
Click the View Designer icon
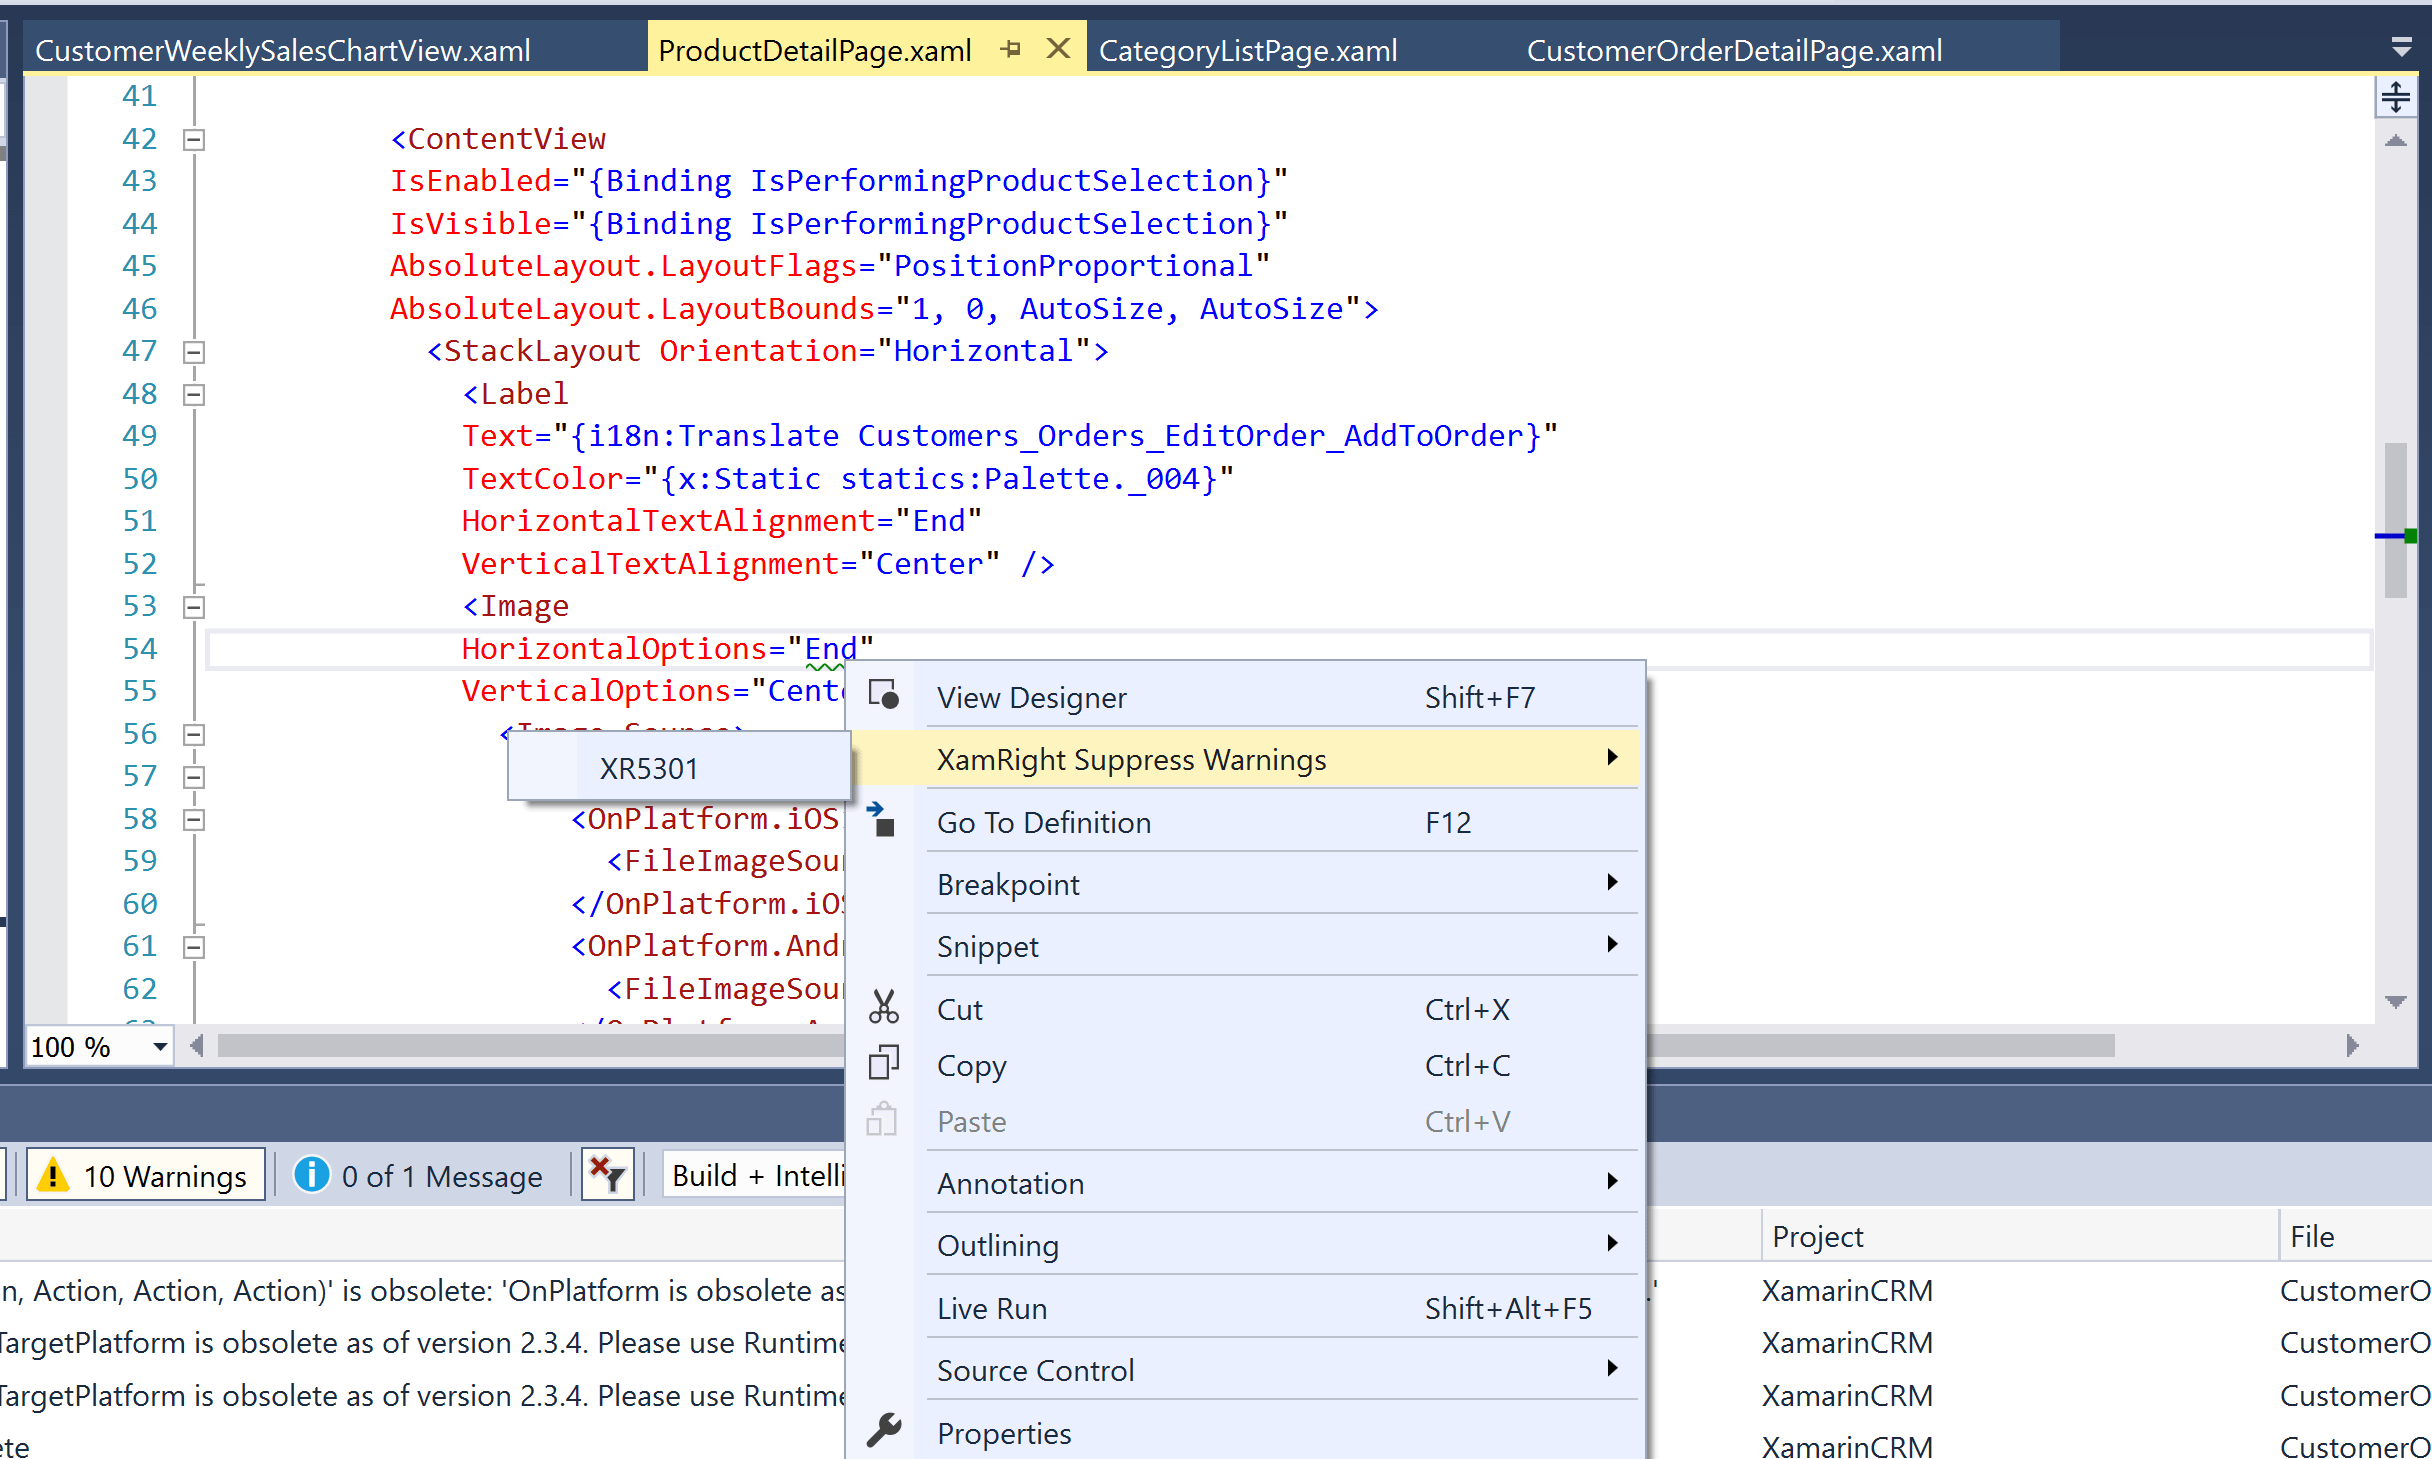click(x=883, y=695)
